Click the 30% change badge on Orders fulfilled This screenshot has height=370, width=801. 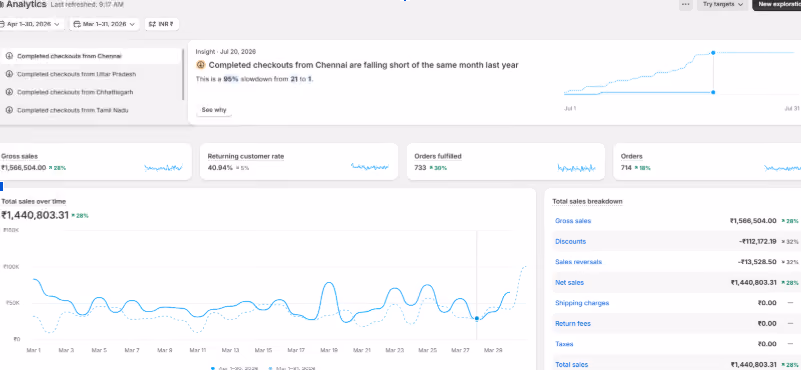[x=437, y=168]
